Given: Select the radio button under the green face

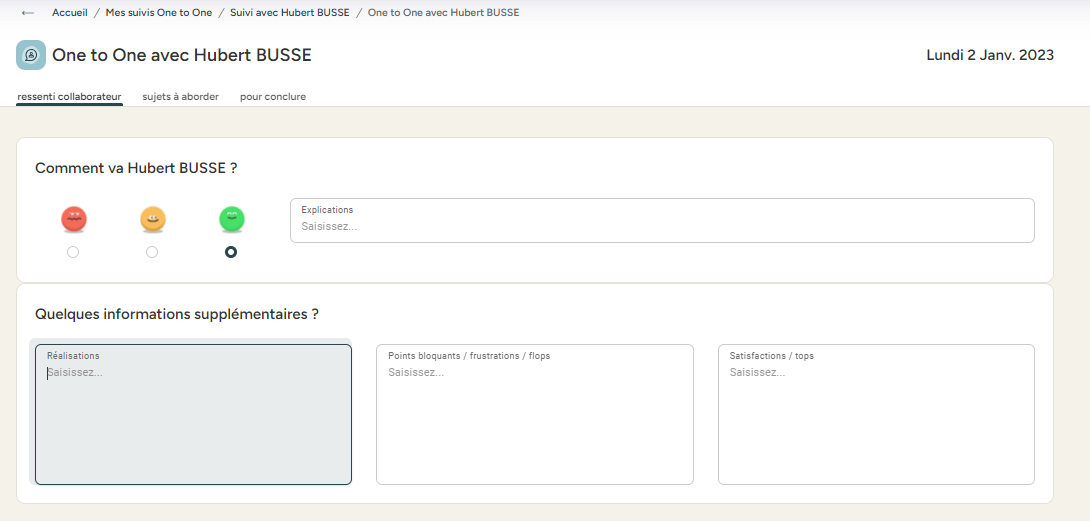Looking at the screenshot, I should tap(231, 253).
